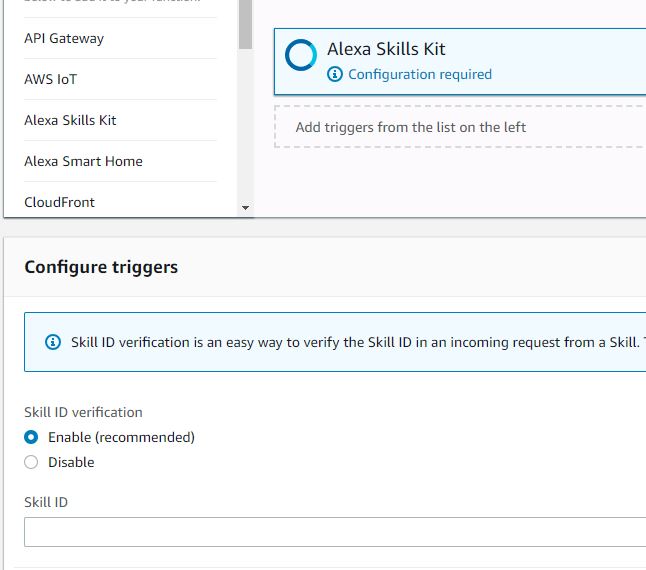Click the Skill ID verification info banner text

coord(358,342)
